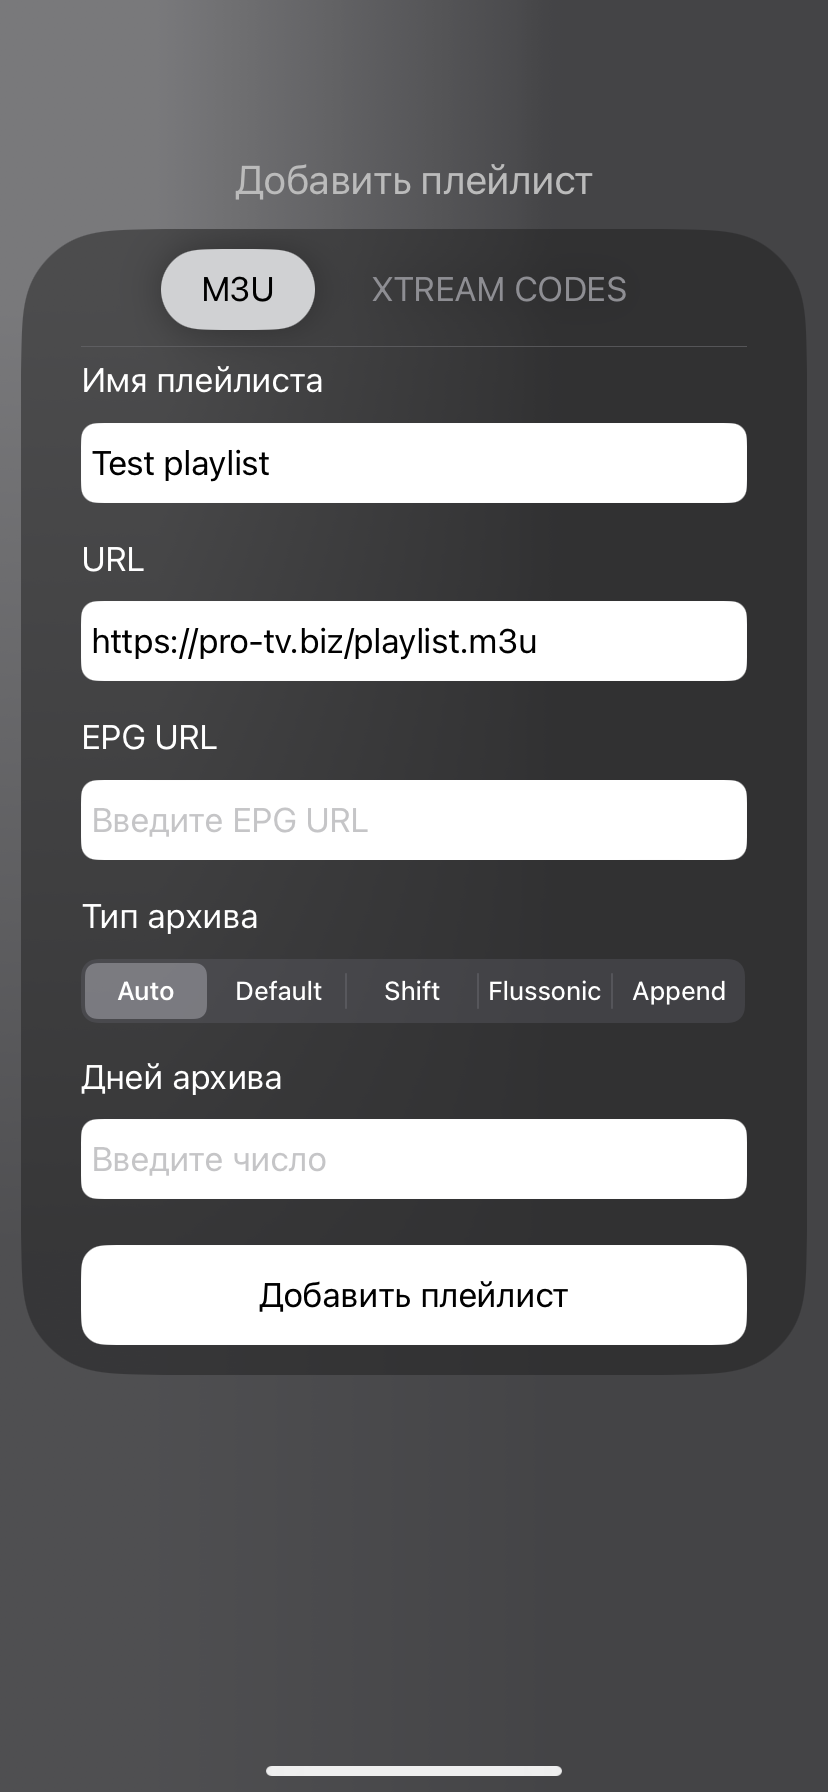Choose the Shift archive type
This screenshot has height=1792, width=828.
[412, 991]
